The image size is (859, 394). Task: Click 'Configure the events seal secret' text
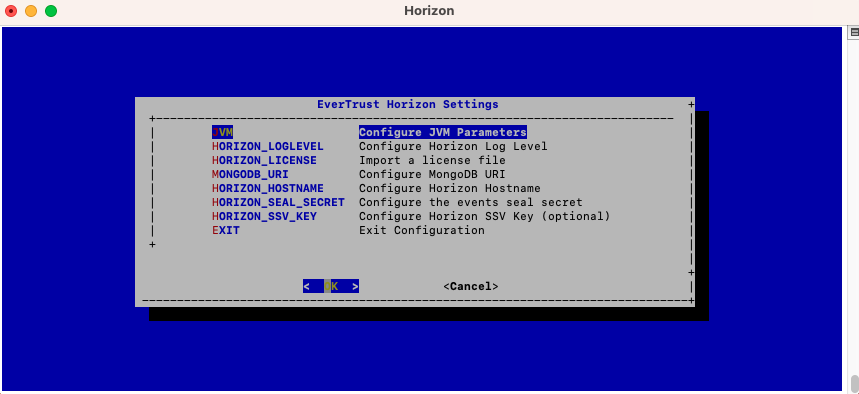[471, 202]
